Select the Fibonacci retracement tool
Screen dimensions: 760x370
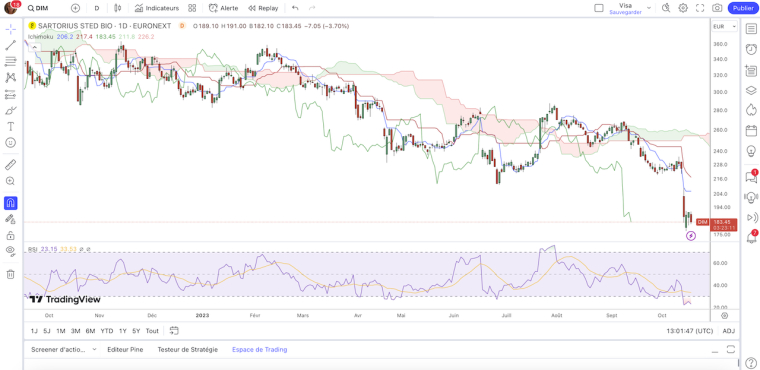pyautogui.click(x=11, y=62)
